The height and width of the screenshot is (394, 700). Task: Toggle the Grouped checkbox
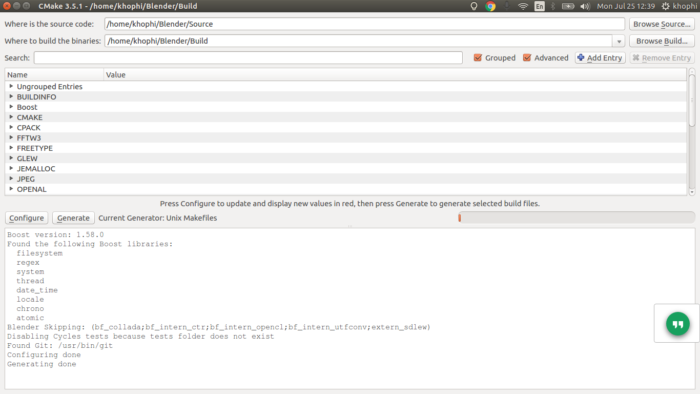[478, 58]
